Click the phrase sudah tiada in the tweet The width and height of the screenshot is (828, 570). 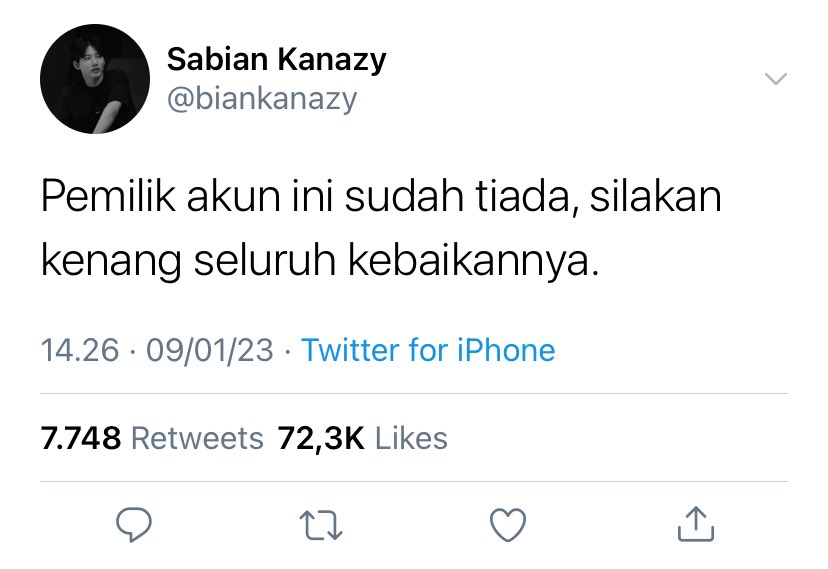coord(457,196)
